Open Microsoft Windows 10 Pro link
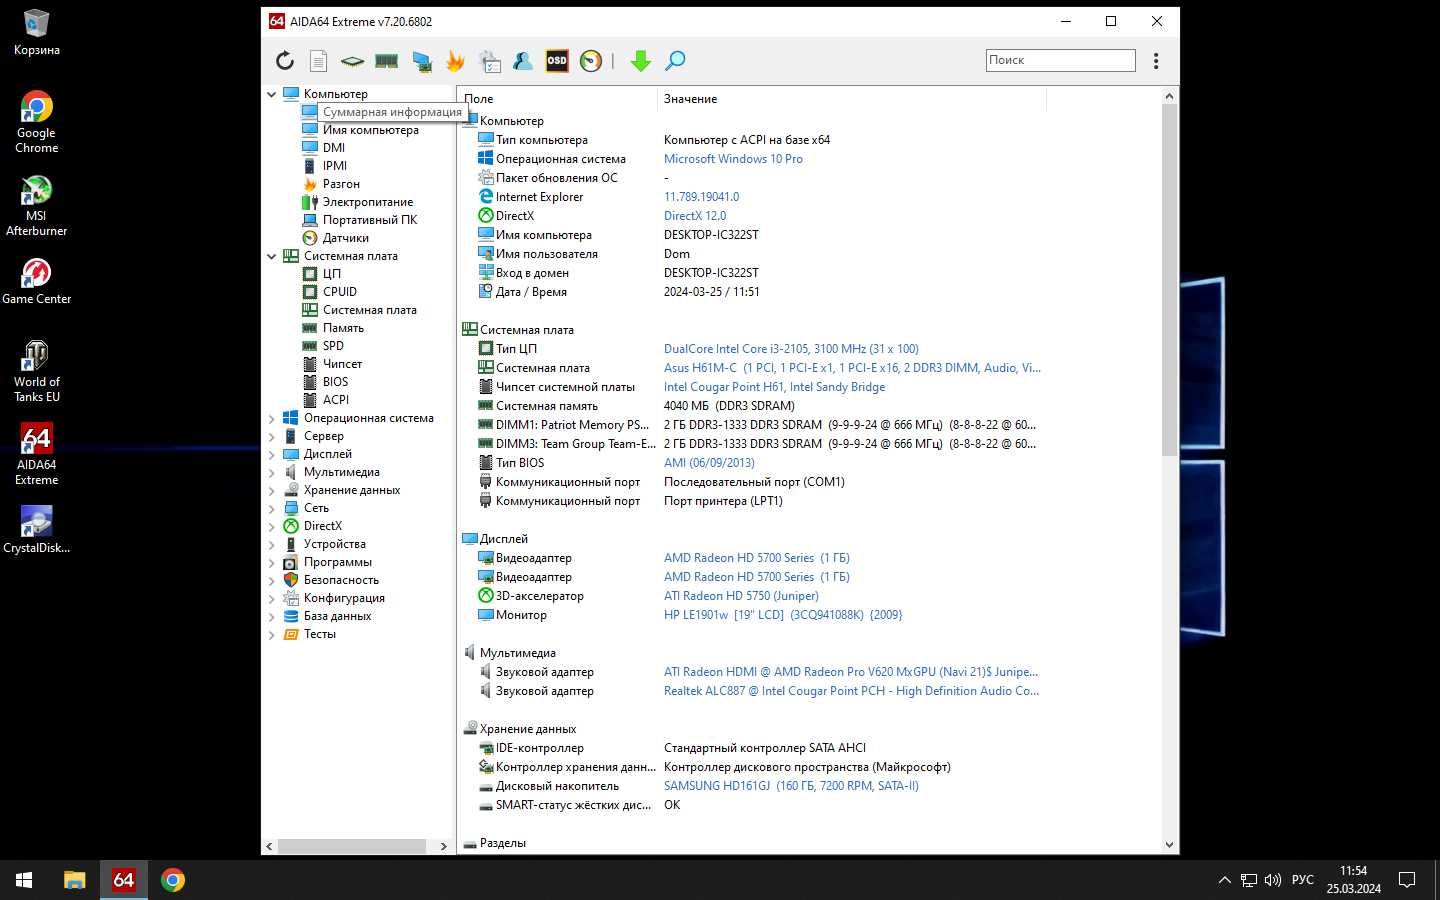1440x900 pixels. coord(733,159)
